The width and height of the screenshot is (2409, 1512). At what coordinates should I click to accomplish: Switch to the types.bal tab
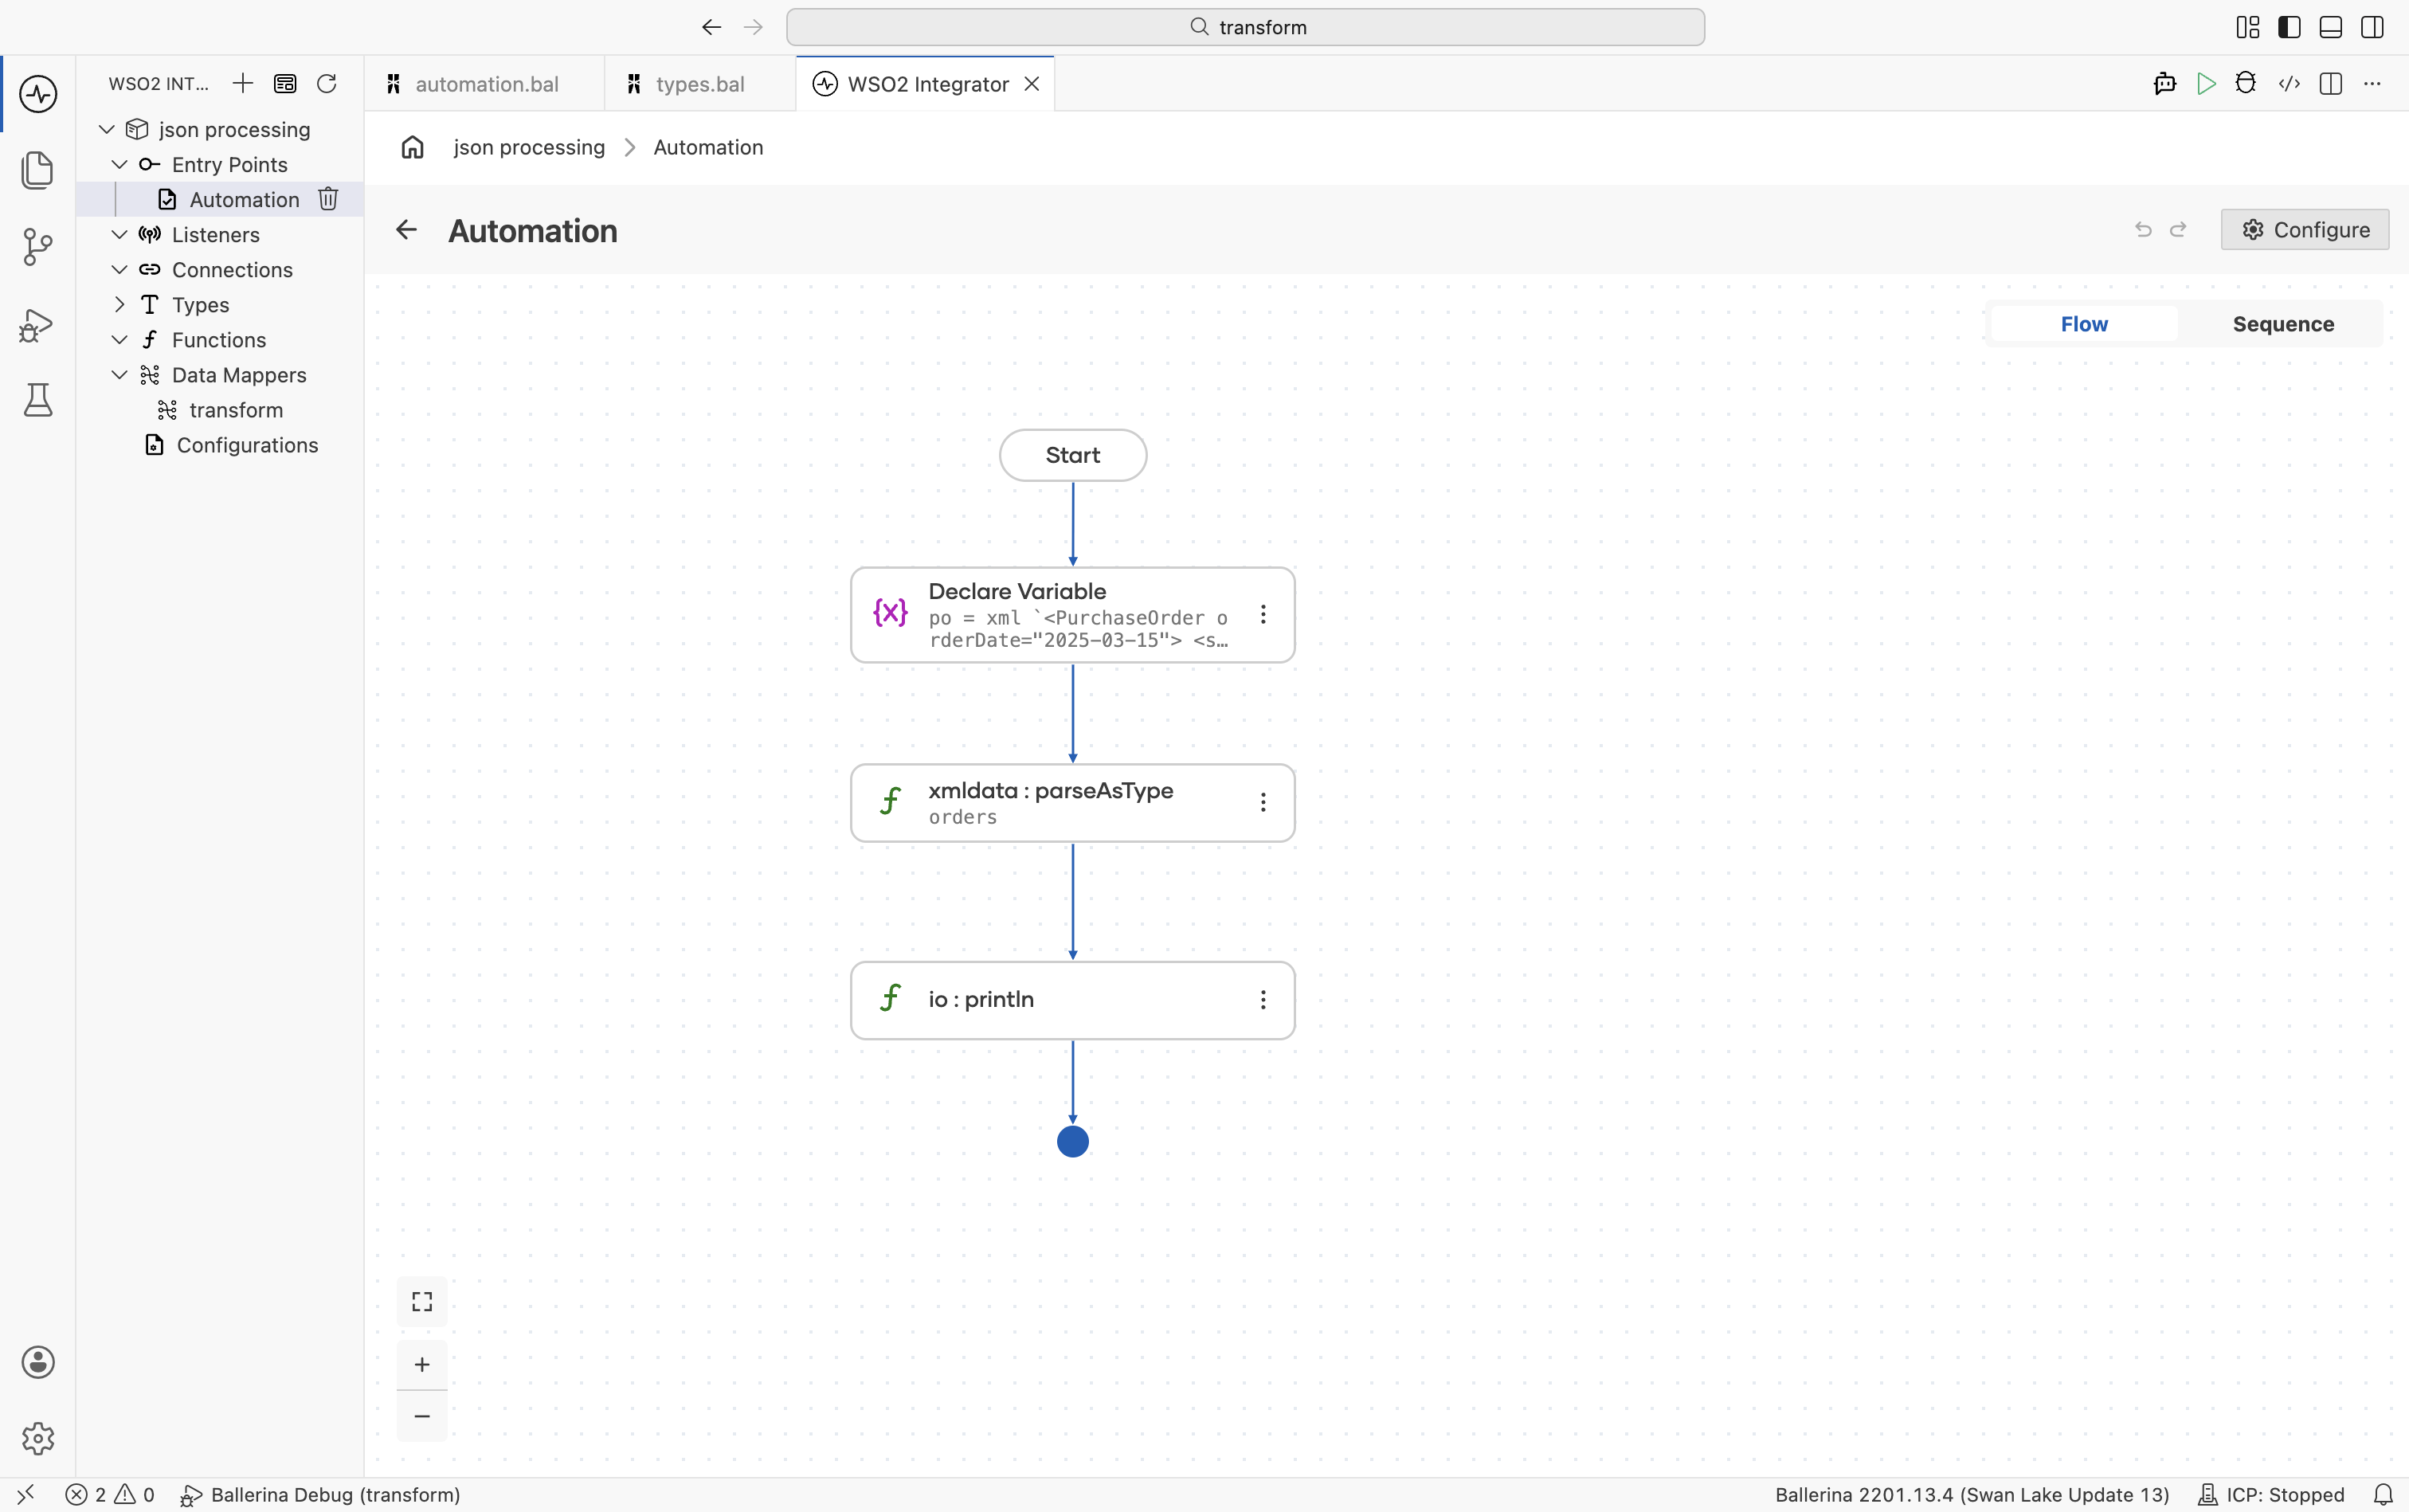pos(700,84)
